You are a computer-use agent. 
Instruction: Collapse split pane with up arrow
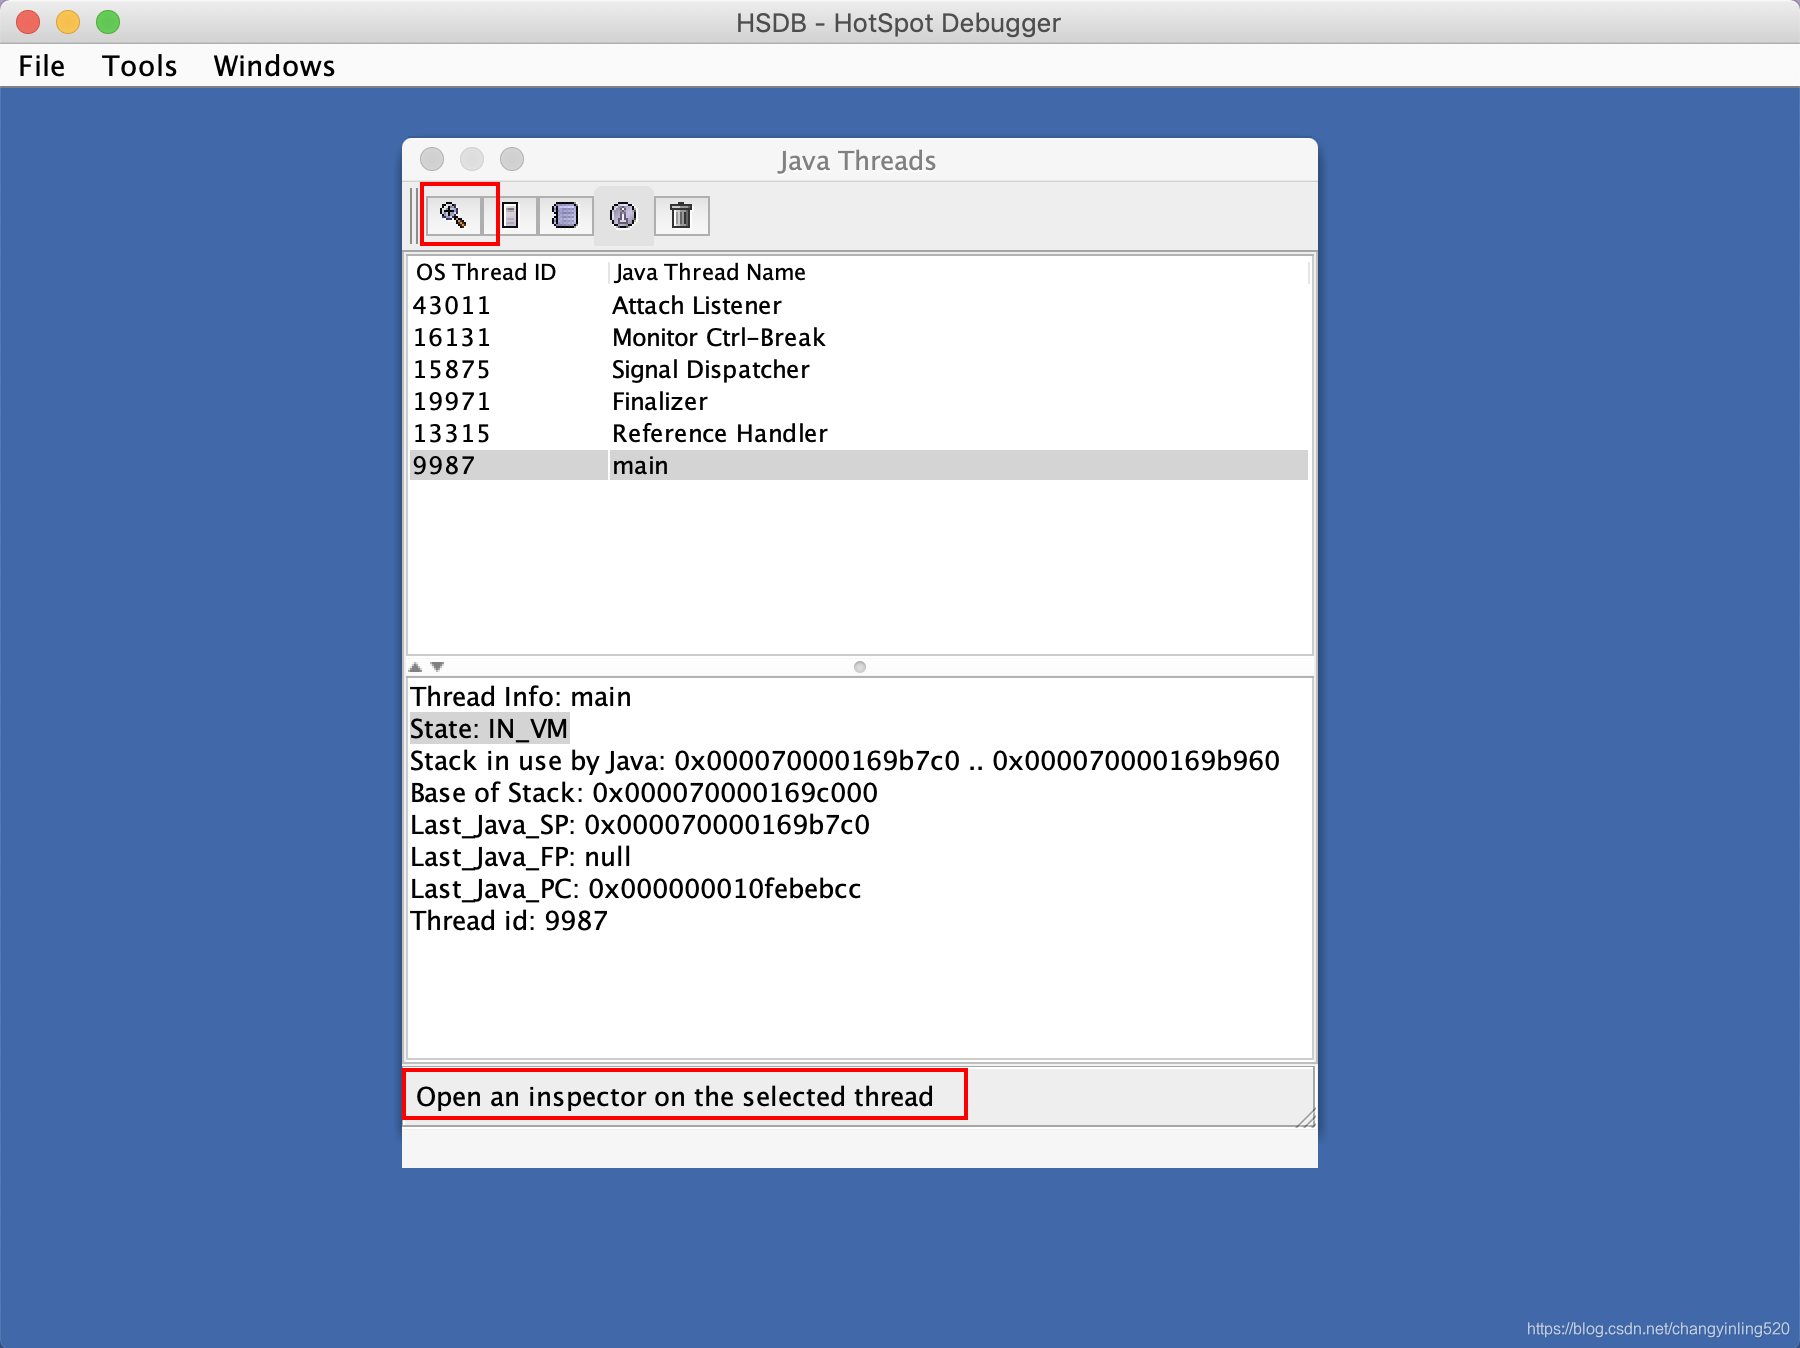point(415,667)
